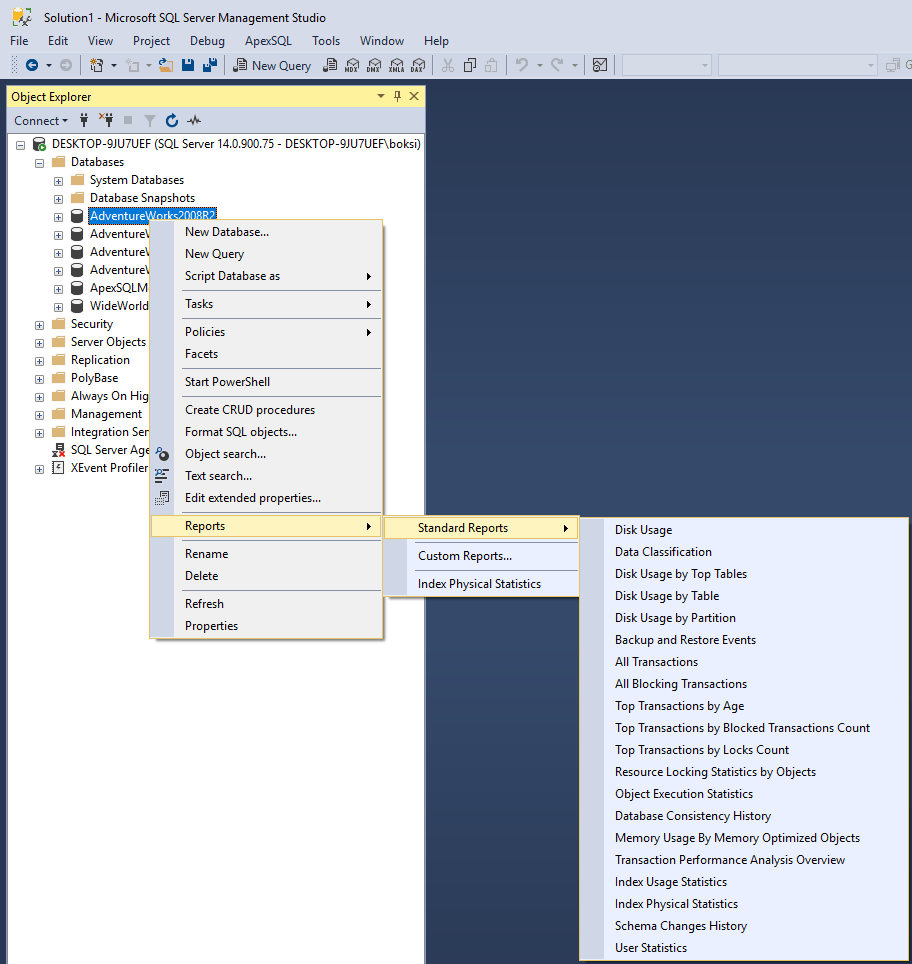Click the Save All icon
912x964 pixels.
(210, 65)
